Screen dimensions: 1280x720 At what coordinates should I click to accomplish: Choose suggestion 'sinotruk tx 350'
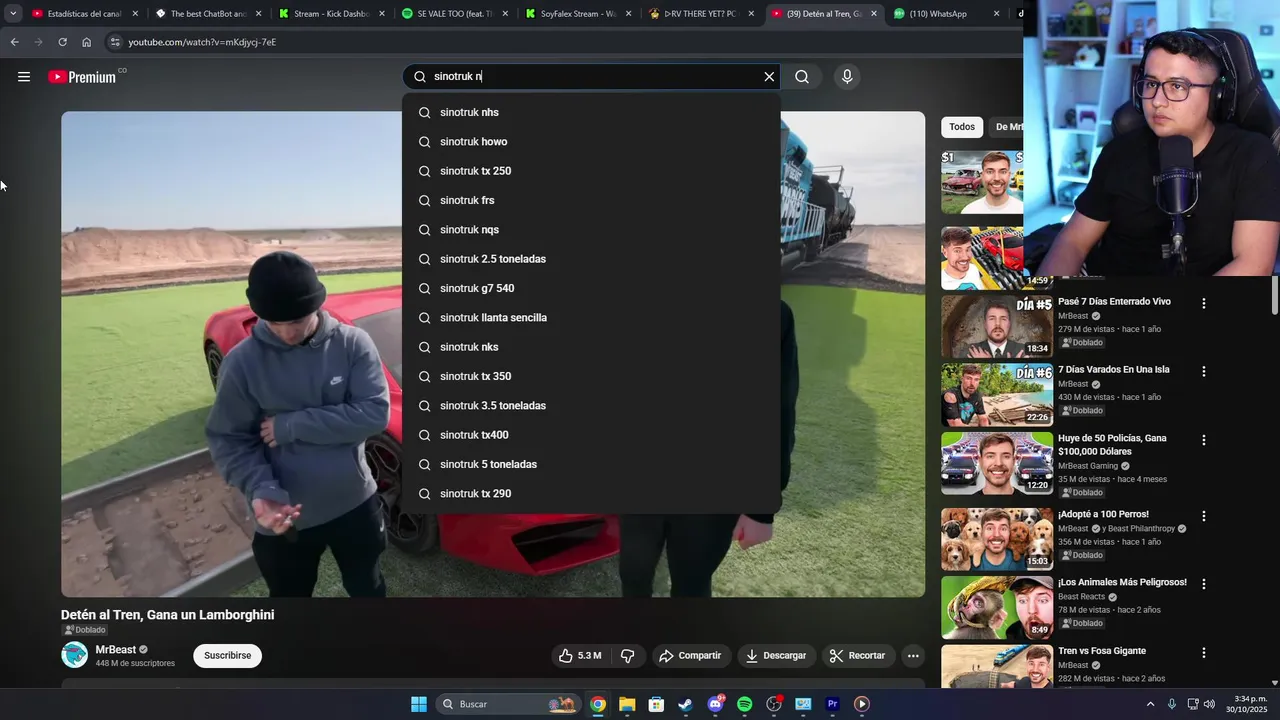click(x=592, y=376)
